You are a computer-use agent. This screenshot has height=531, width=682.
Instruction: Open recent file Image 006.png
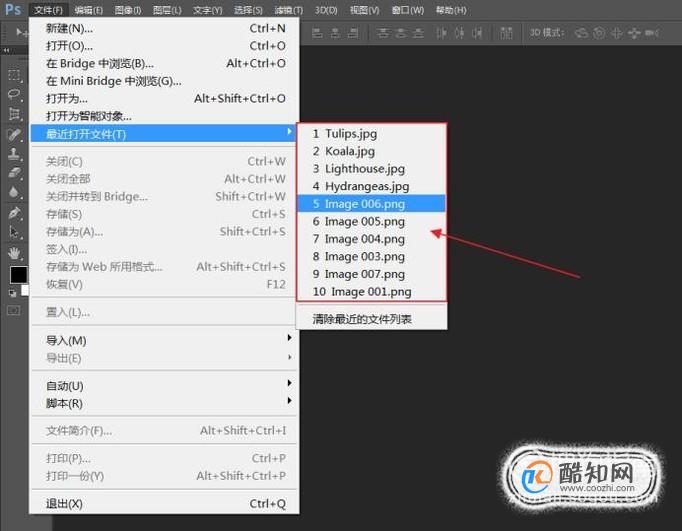click(x=371, y=204)
